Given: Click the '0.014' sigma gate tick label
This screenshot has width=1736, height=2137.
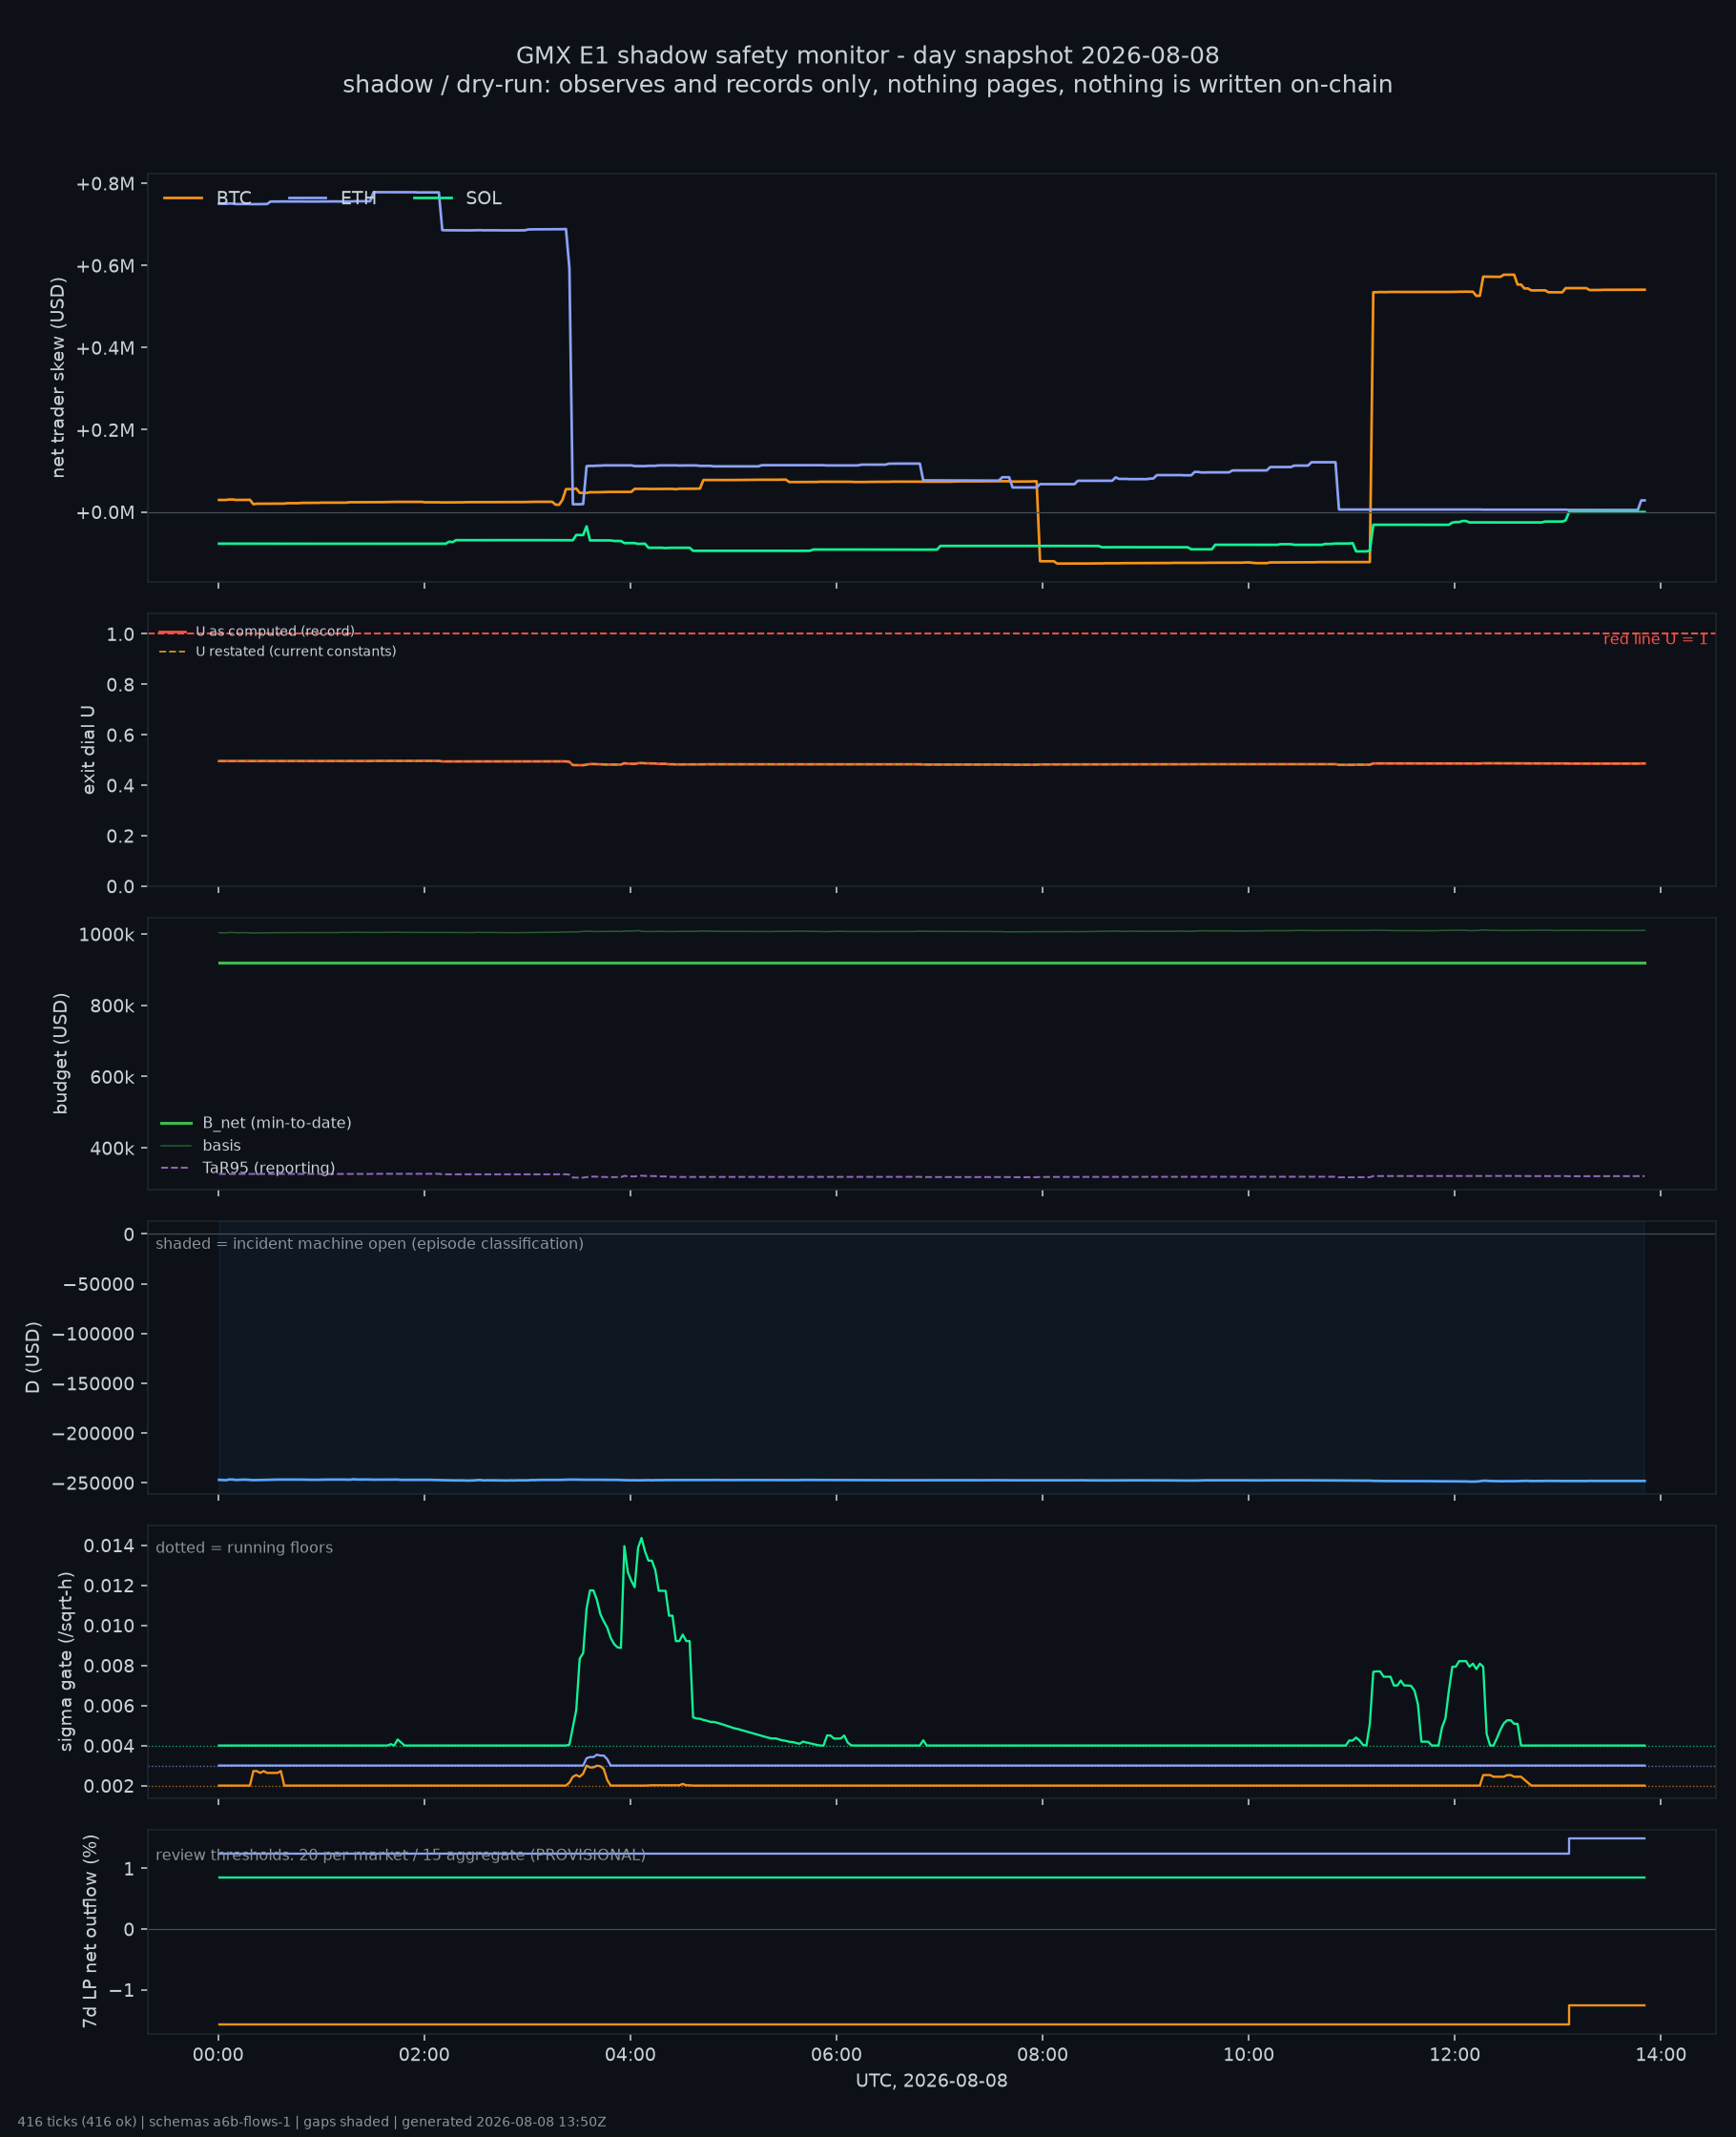Looking at the screenshot, I should coord(109,1546).
